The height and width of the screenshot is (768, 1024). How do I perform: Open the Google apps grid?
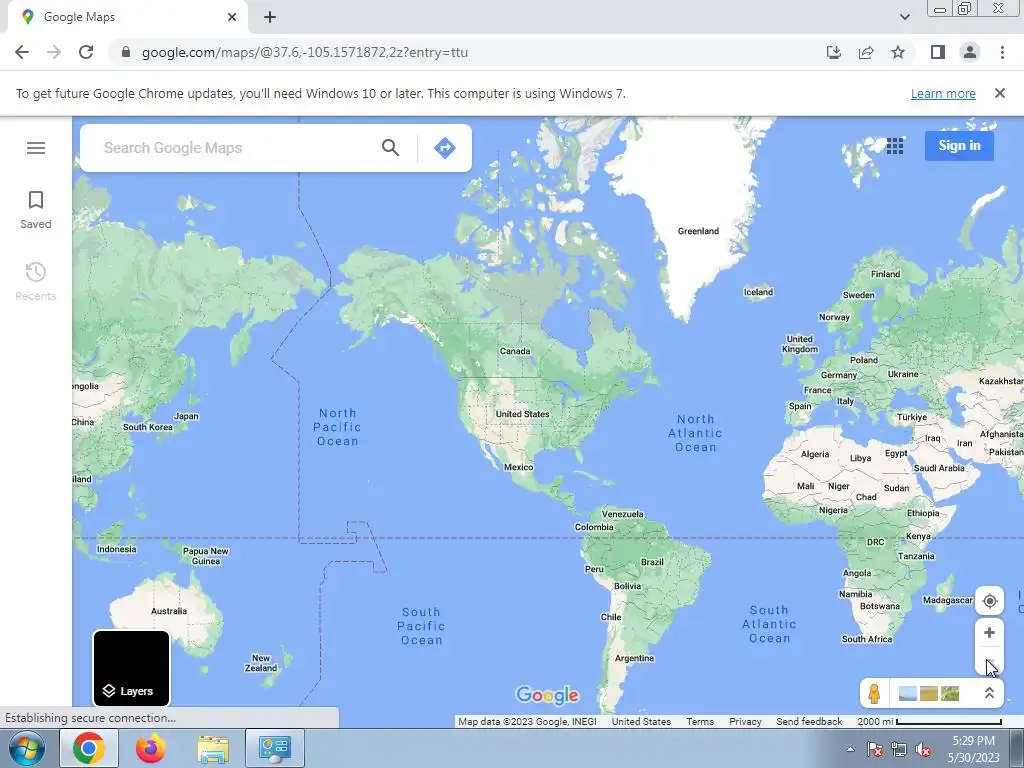pyautogui.click(x=895, y=146)
